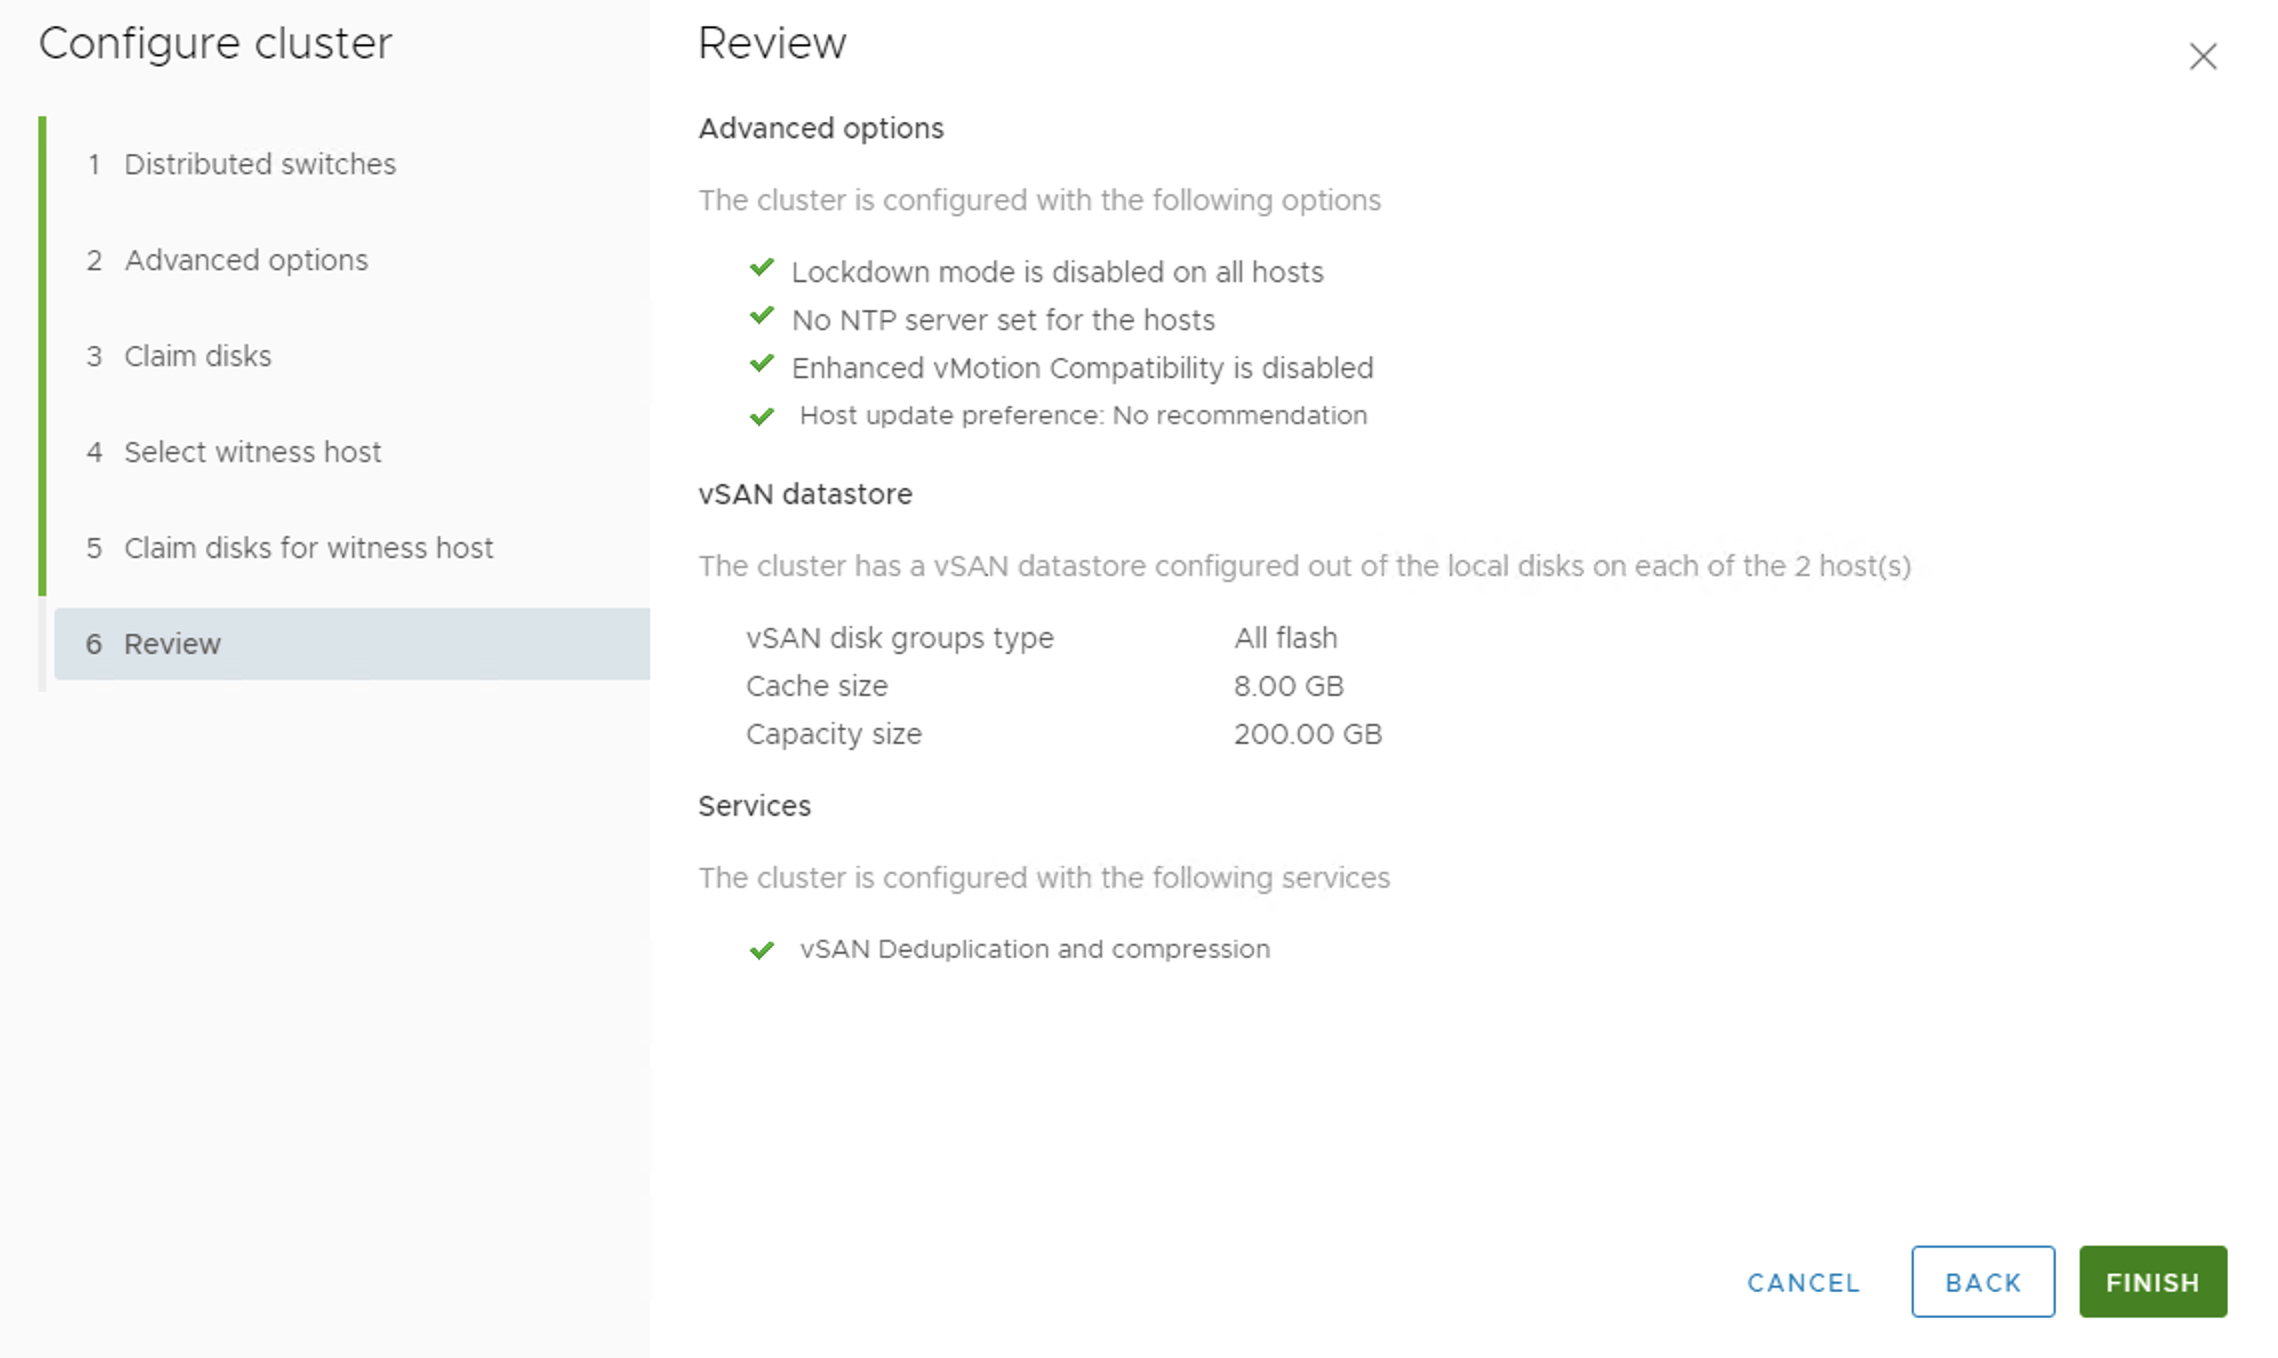Click the Cancel button
The height and width of the screenshot is (1358, 2278).
pyautogui.click(x=1804, y=1282)
